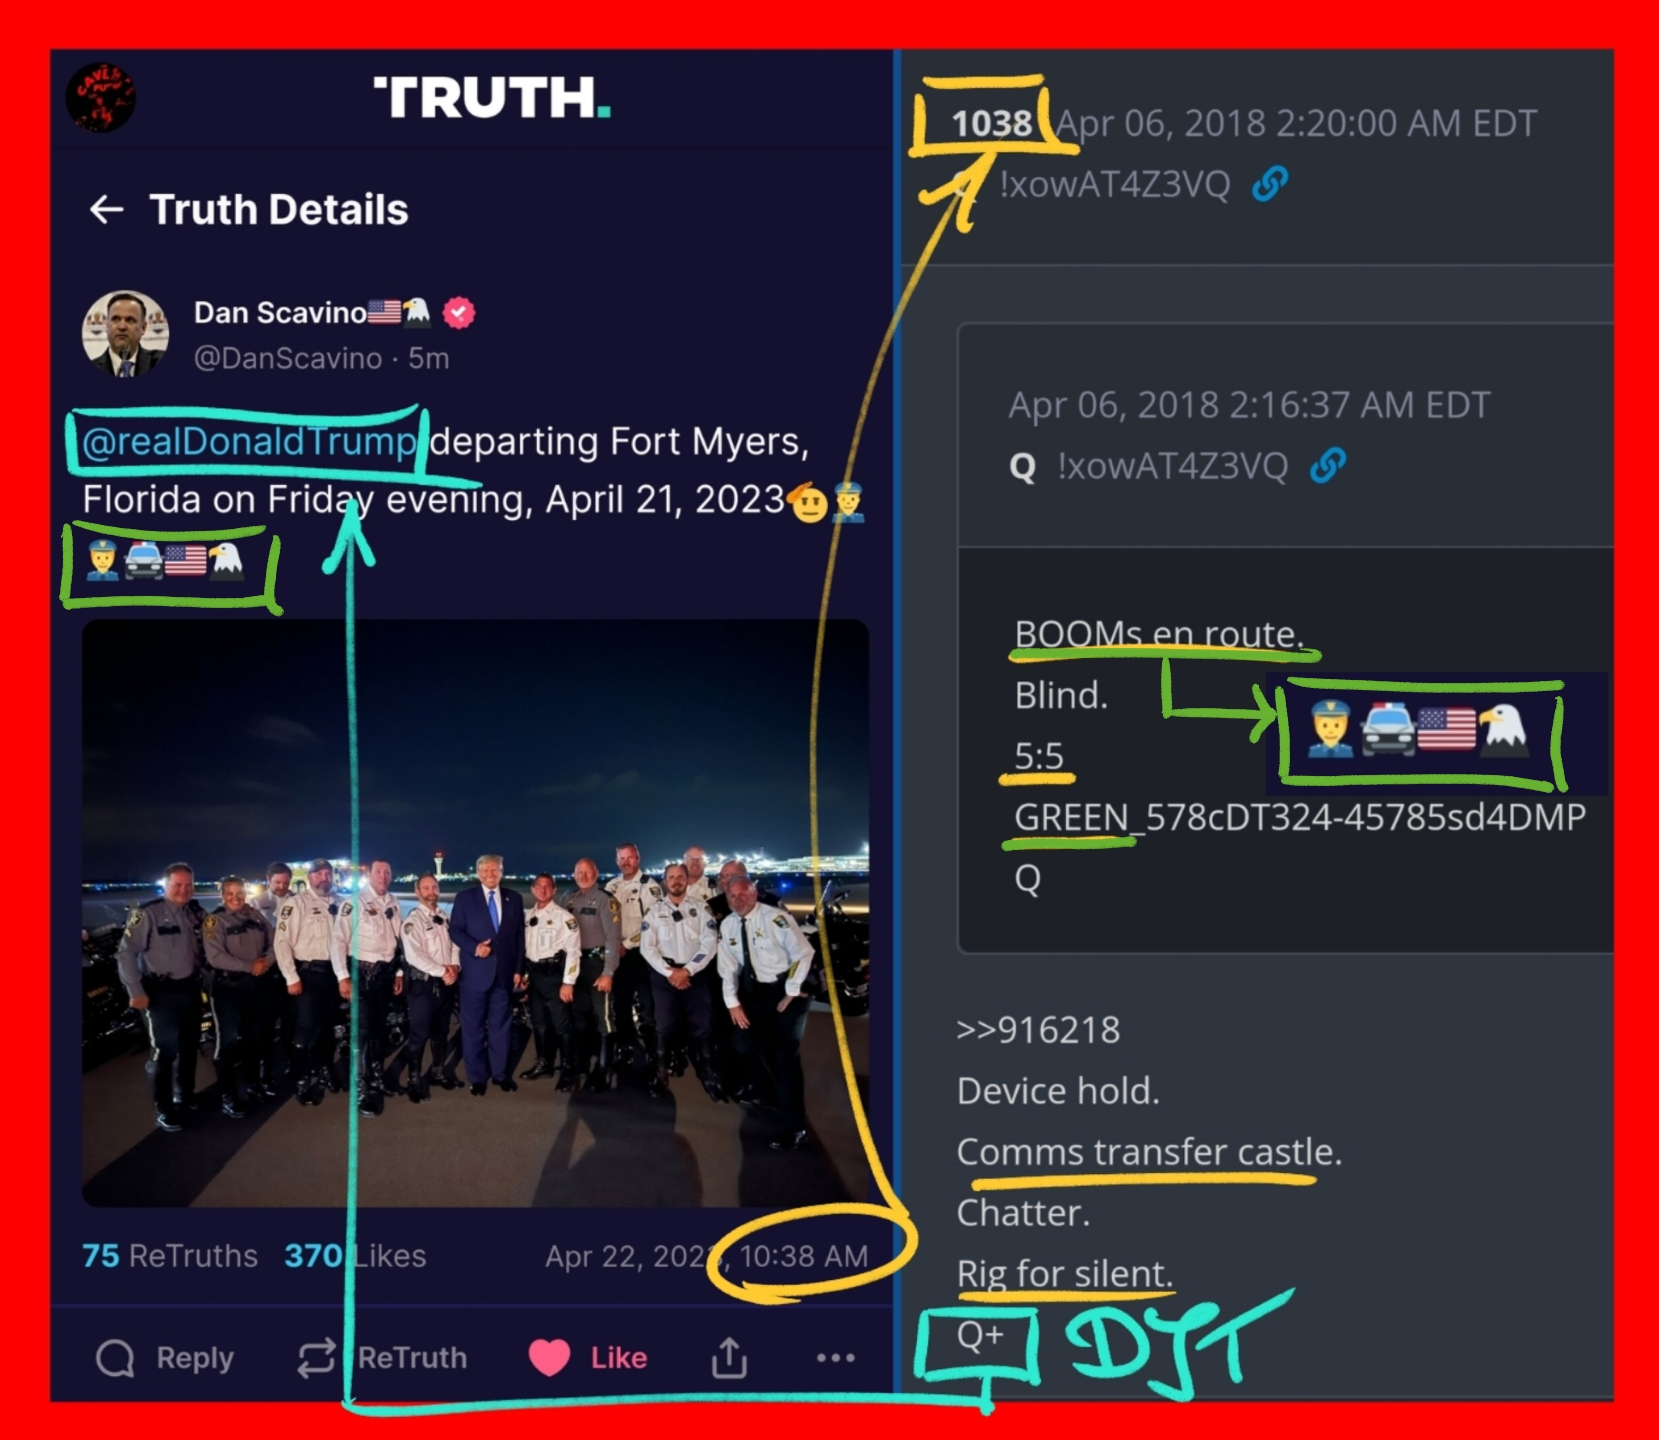Toggle the pink Like heart
1659x1440 pixels.
(549, 1358)
